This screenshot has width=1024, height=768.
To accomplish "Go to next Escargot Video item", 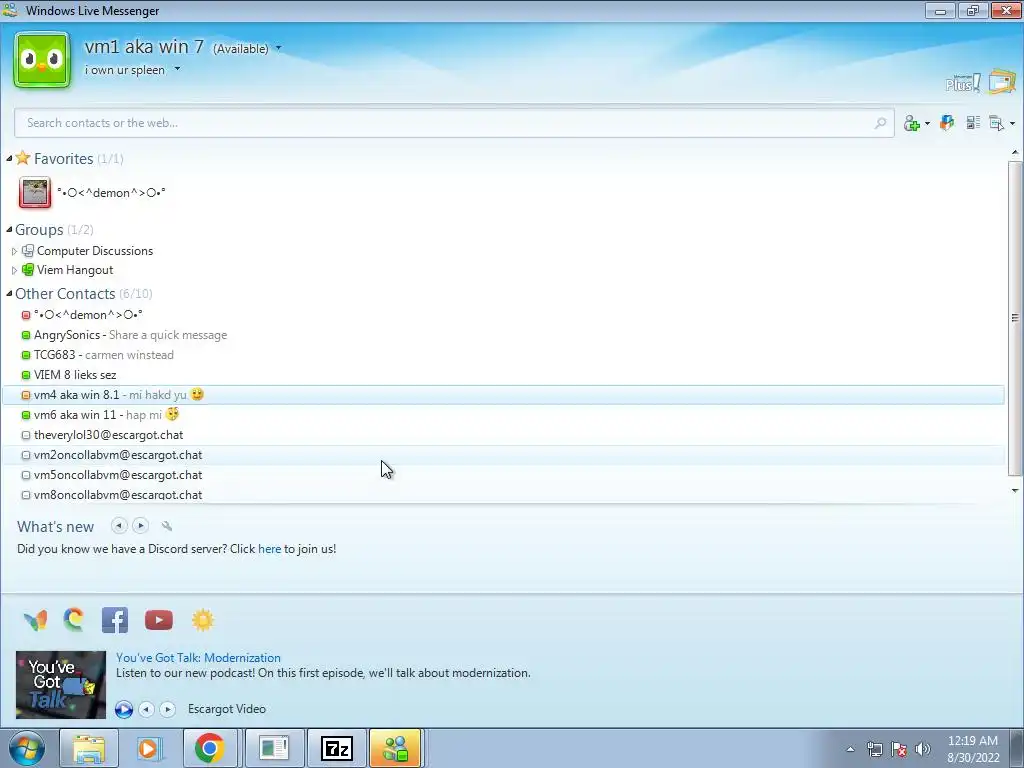I will pyautogui.click(x=168, y=709).
